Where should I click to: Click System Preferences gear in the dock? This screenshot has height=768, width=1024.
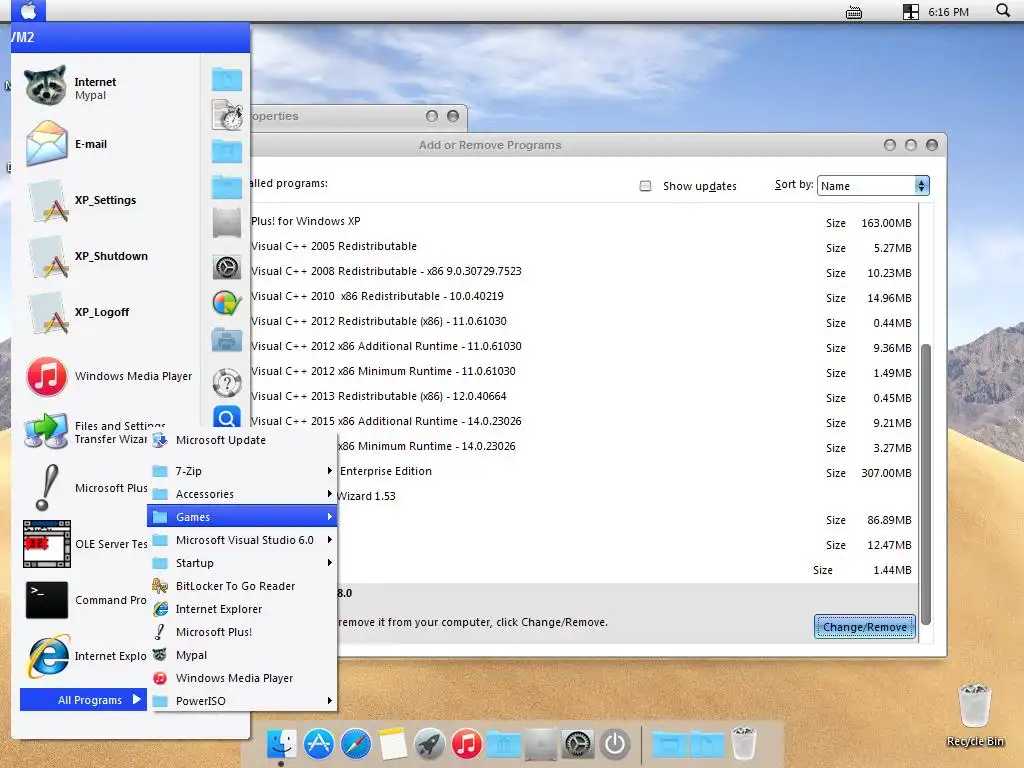[x=578, y=743]
